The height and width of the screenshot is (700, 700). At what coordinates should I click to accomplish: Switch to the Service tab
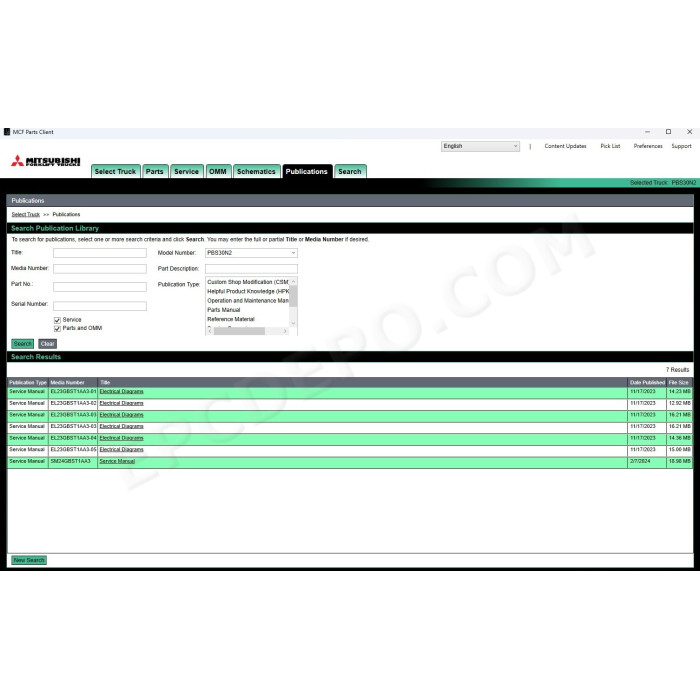[187, 171]
